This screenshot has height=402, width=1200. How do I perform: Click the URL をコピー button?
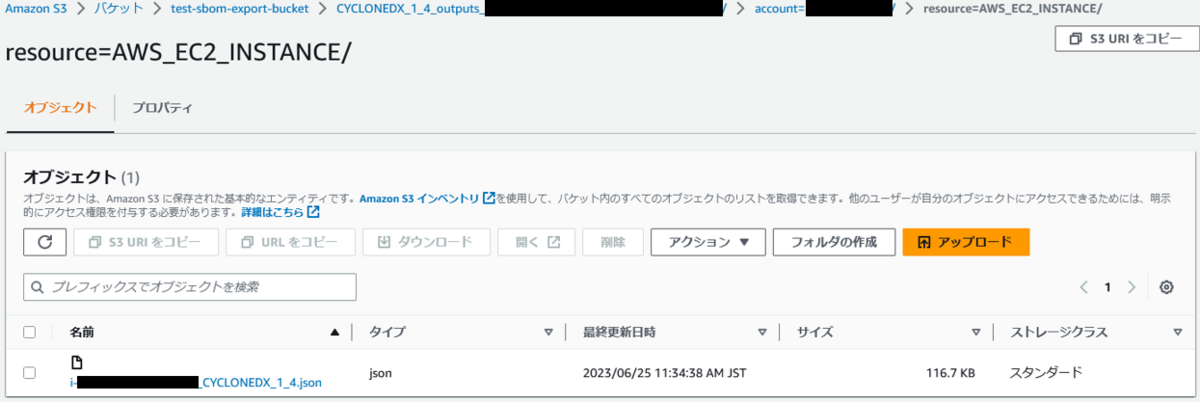point(290,242)
